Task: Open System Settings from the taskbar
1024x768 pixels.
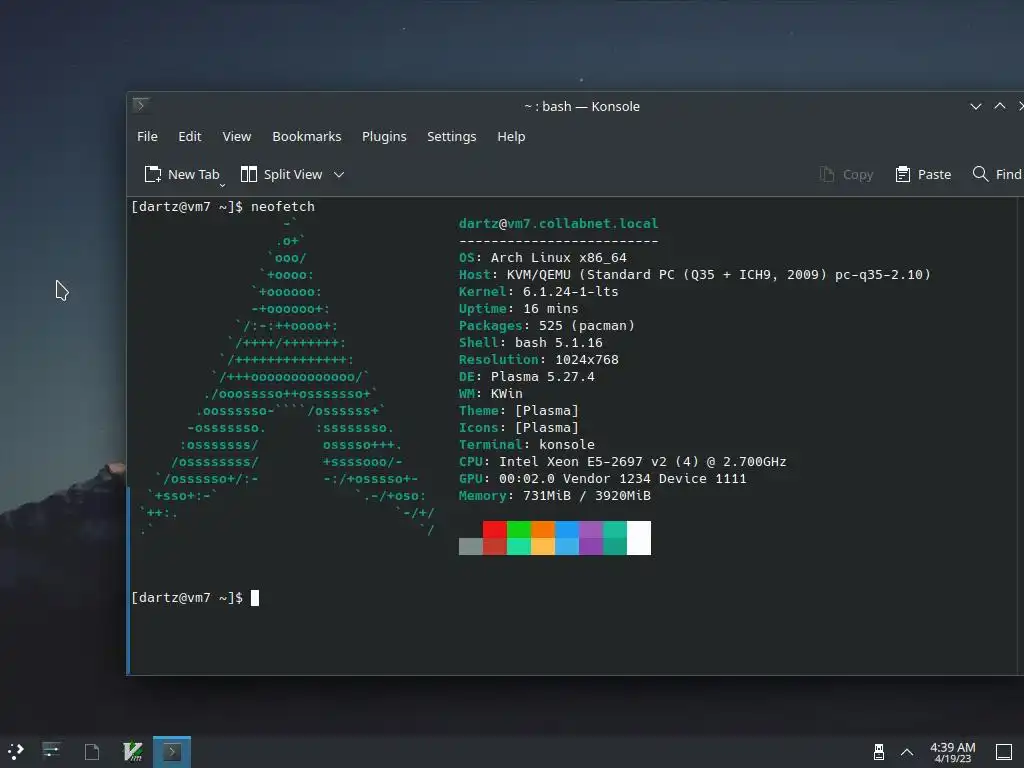Action: [52, 751]
